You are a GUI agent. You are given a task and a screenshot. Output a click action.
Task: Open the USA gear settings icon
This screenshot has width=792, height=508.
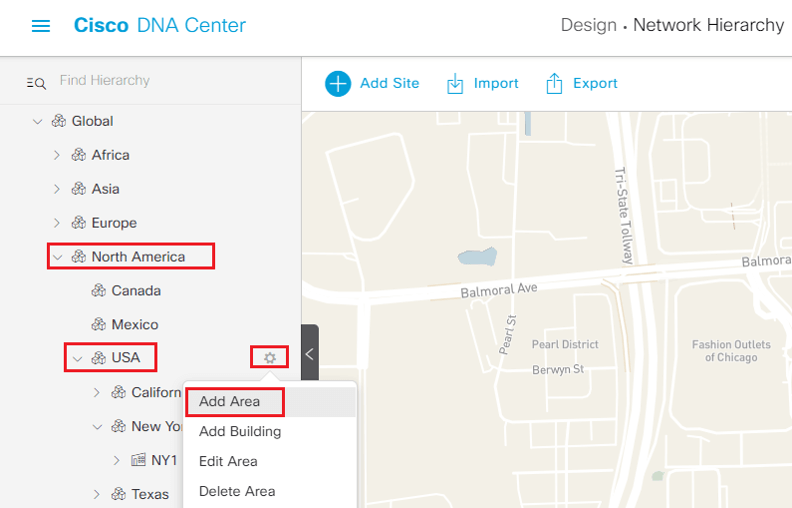(270, 358)
